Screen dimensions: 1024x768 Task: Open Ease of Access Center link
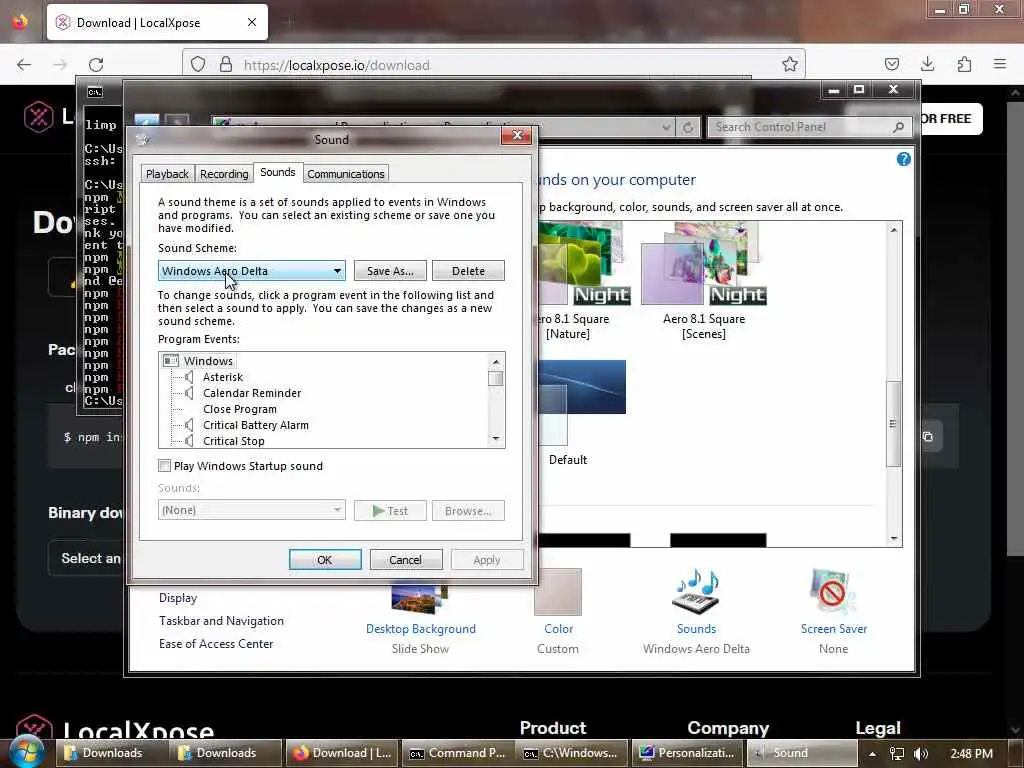216,643
